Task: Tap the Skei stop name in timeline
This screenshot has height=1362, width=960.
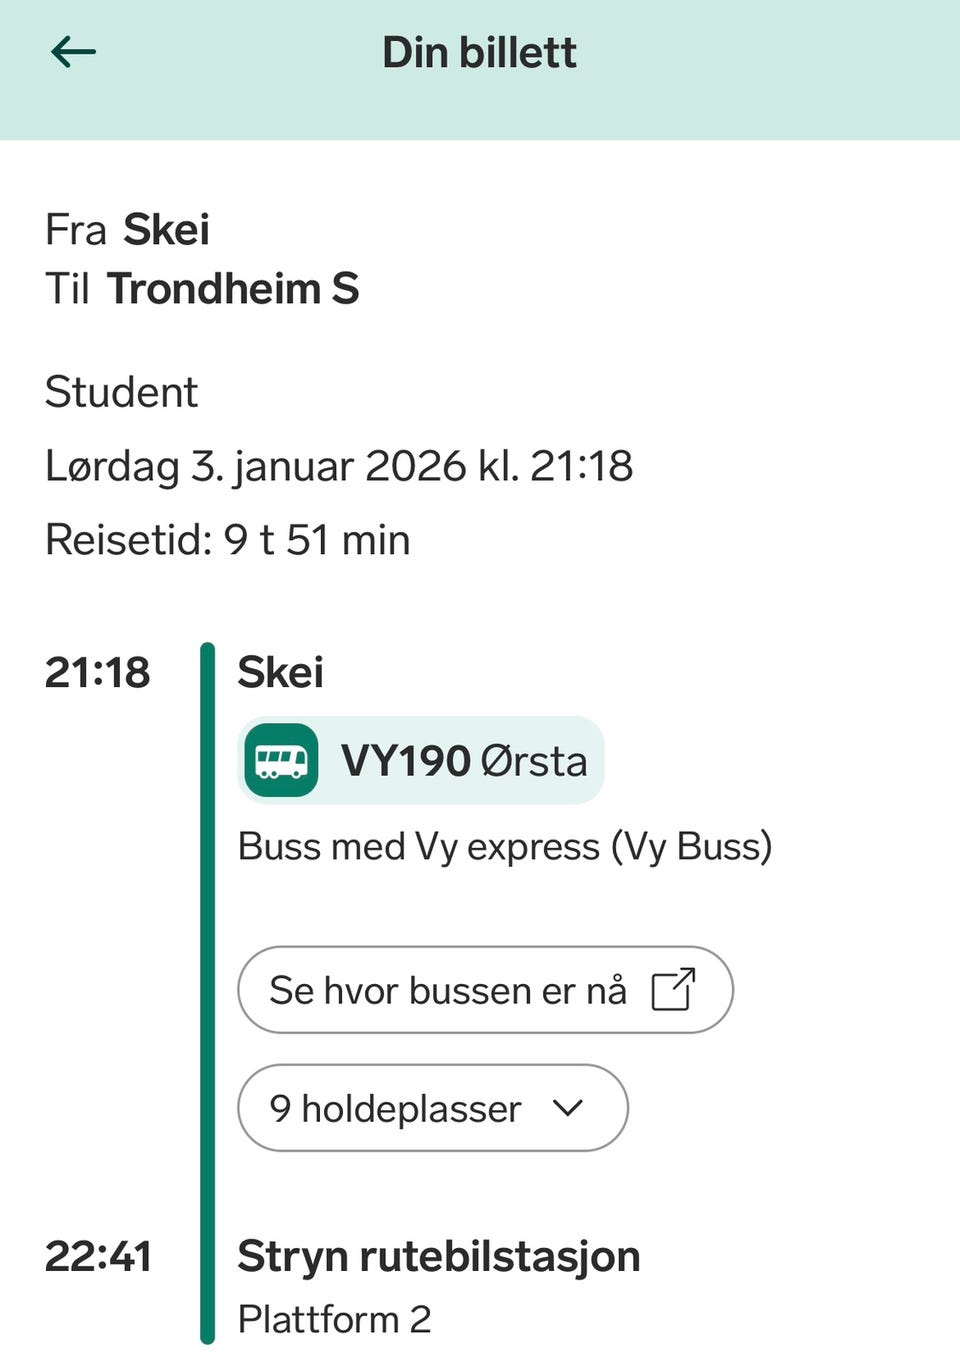Action: click(x=280, y=673)
